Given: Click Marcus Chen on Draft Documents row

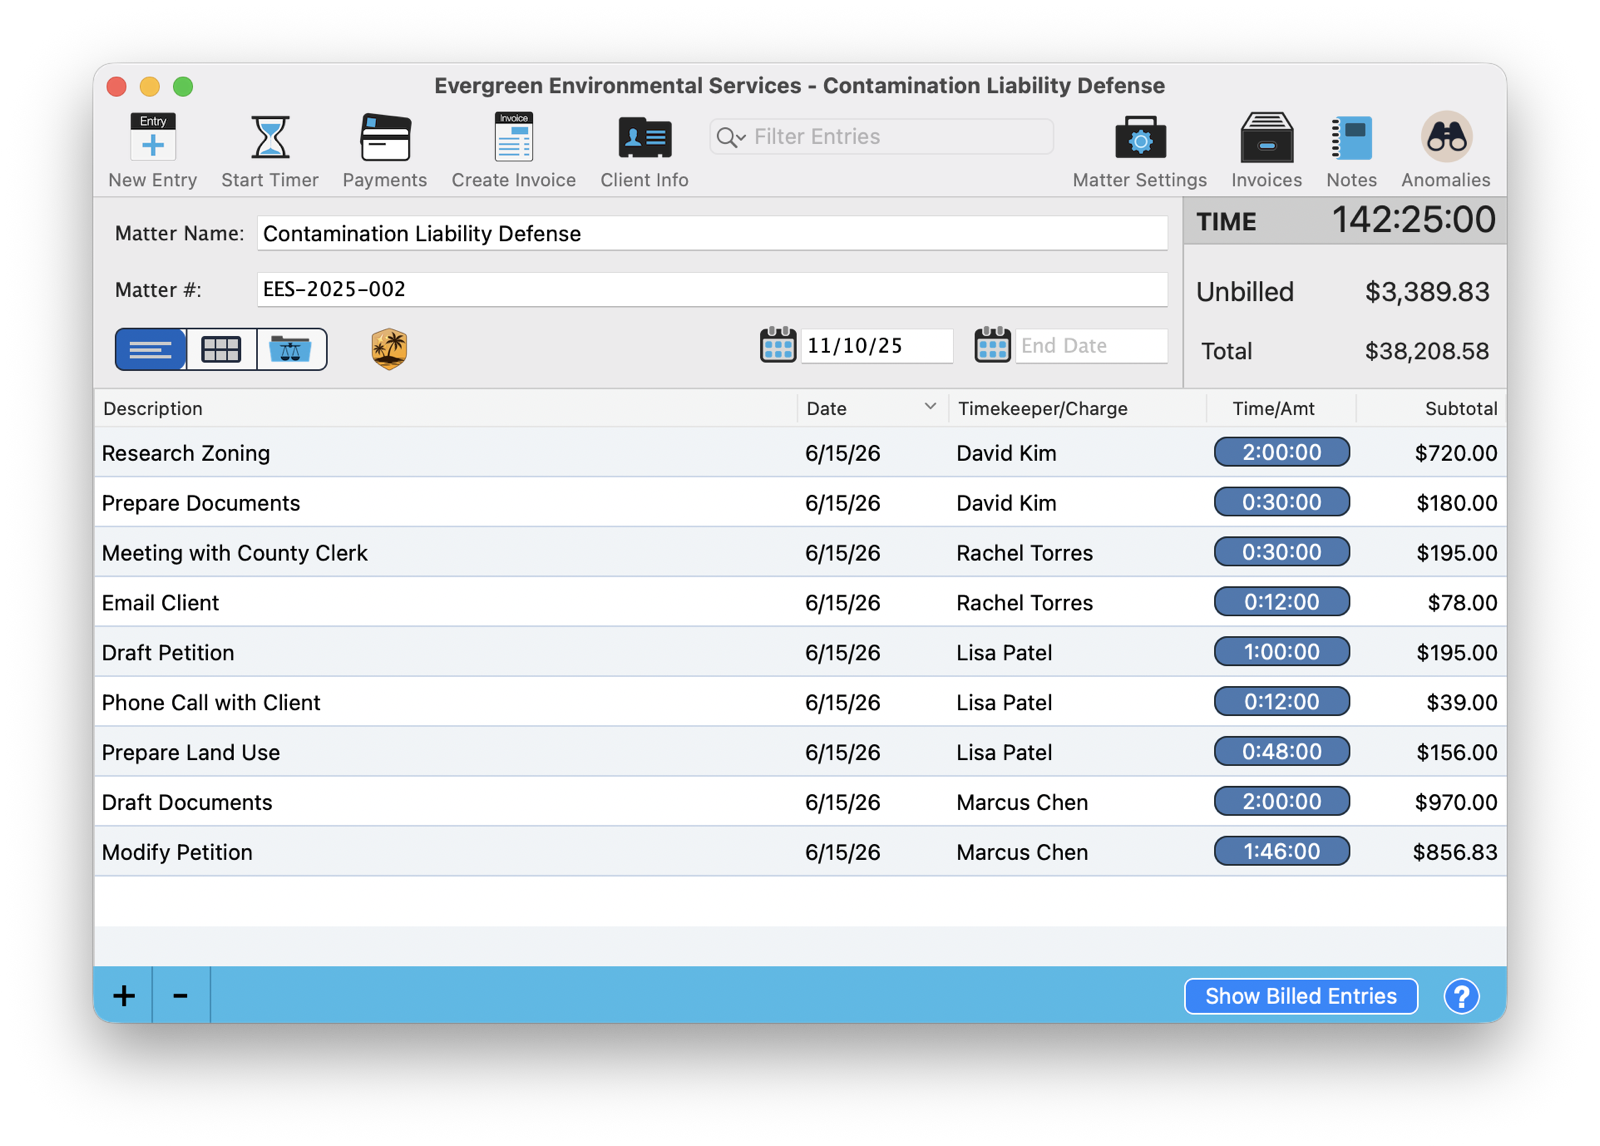Looking at the screenshot, I should click(1022, 802).
